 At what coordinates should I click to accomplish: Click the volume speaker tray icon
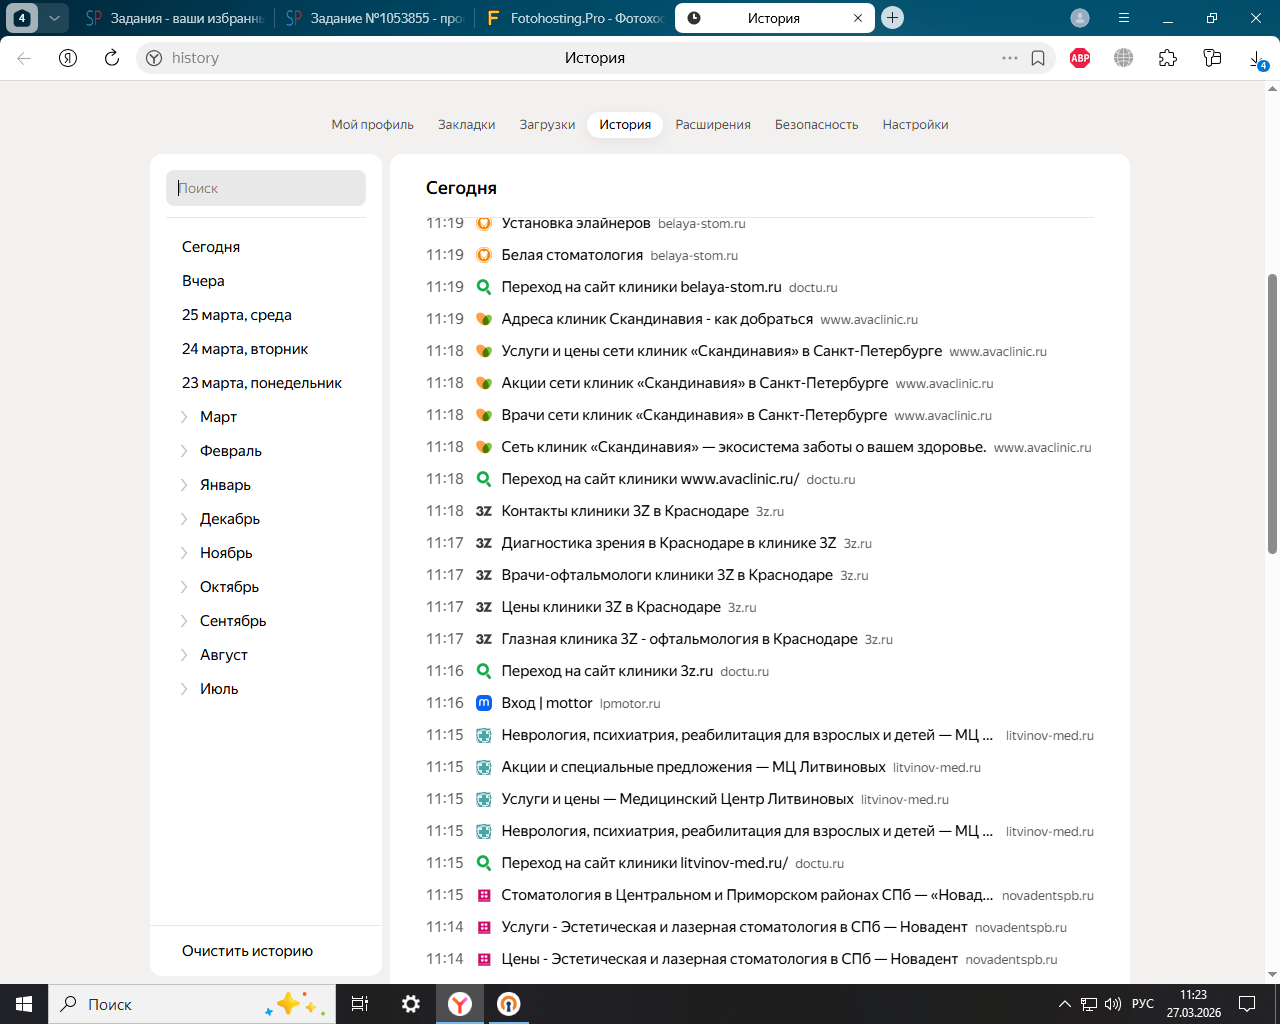[1112, 1004]
